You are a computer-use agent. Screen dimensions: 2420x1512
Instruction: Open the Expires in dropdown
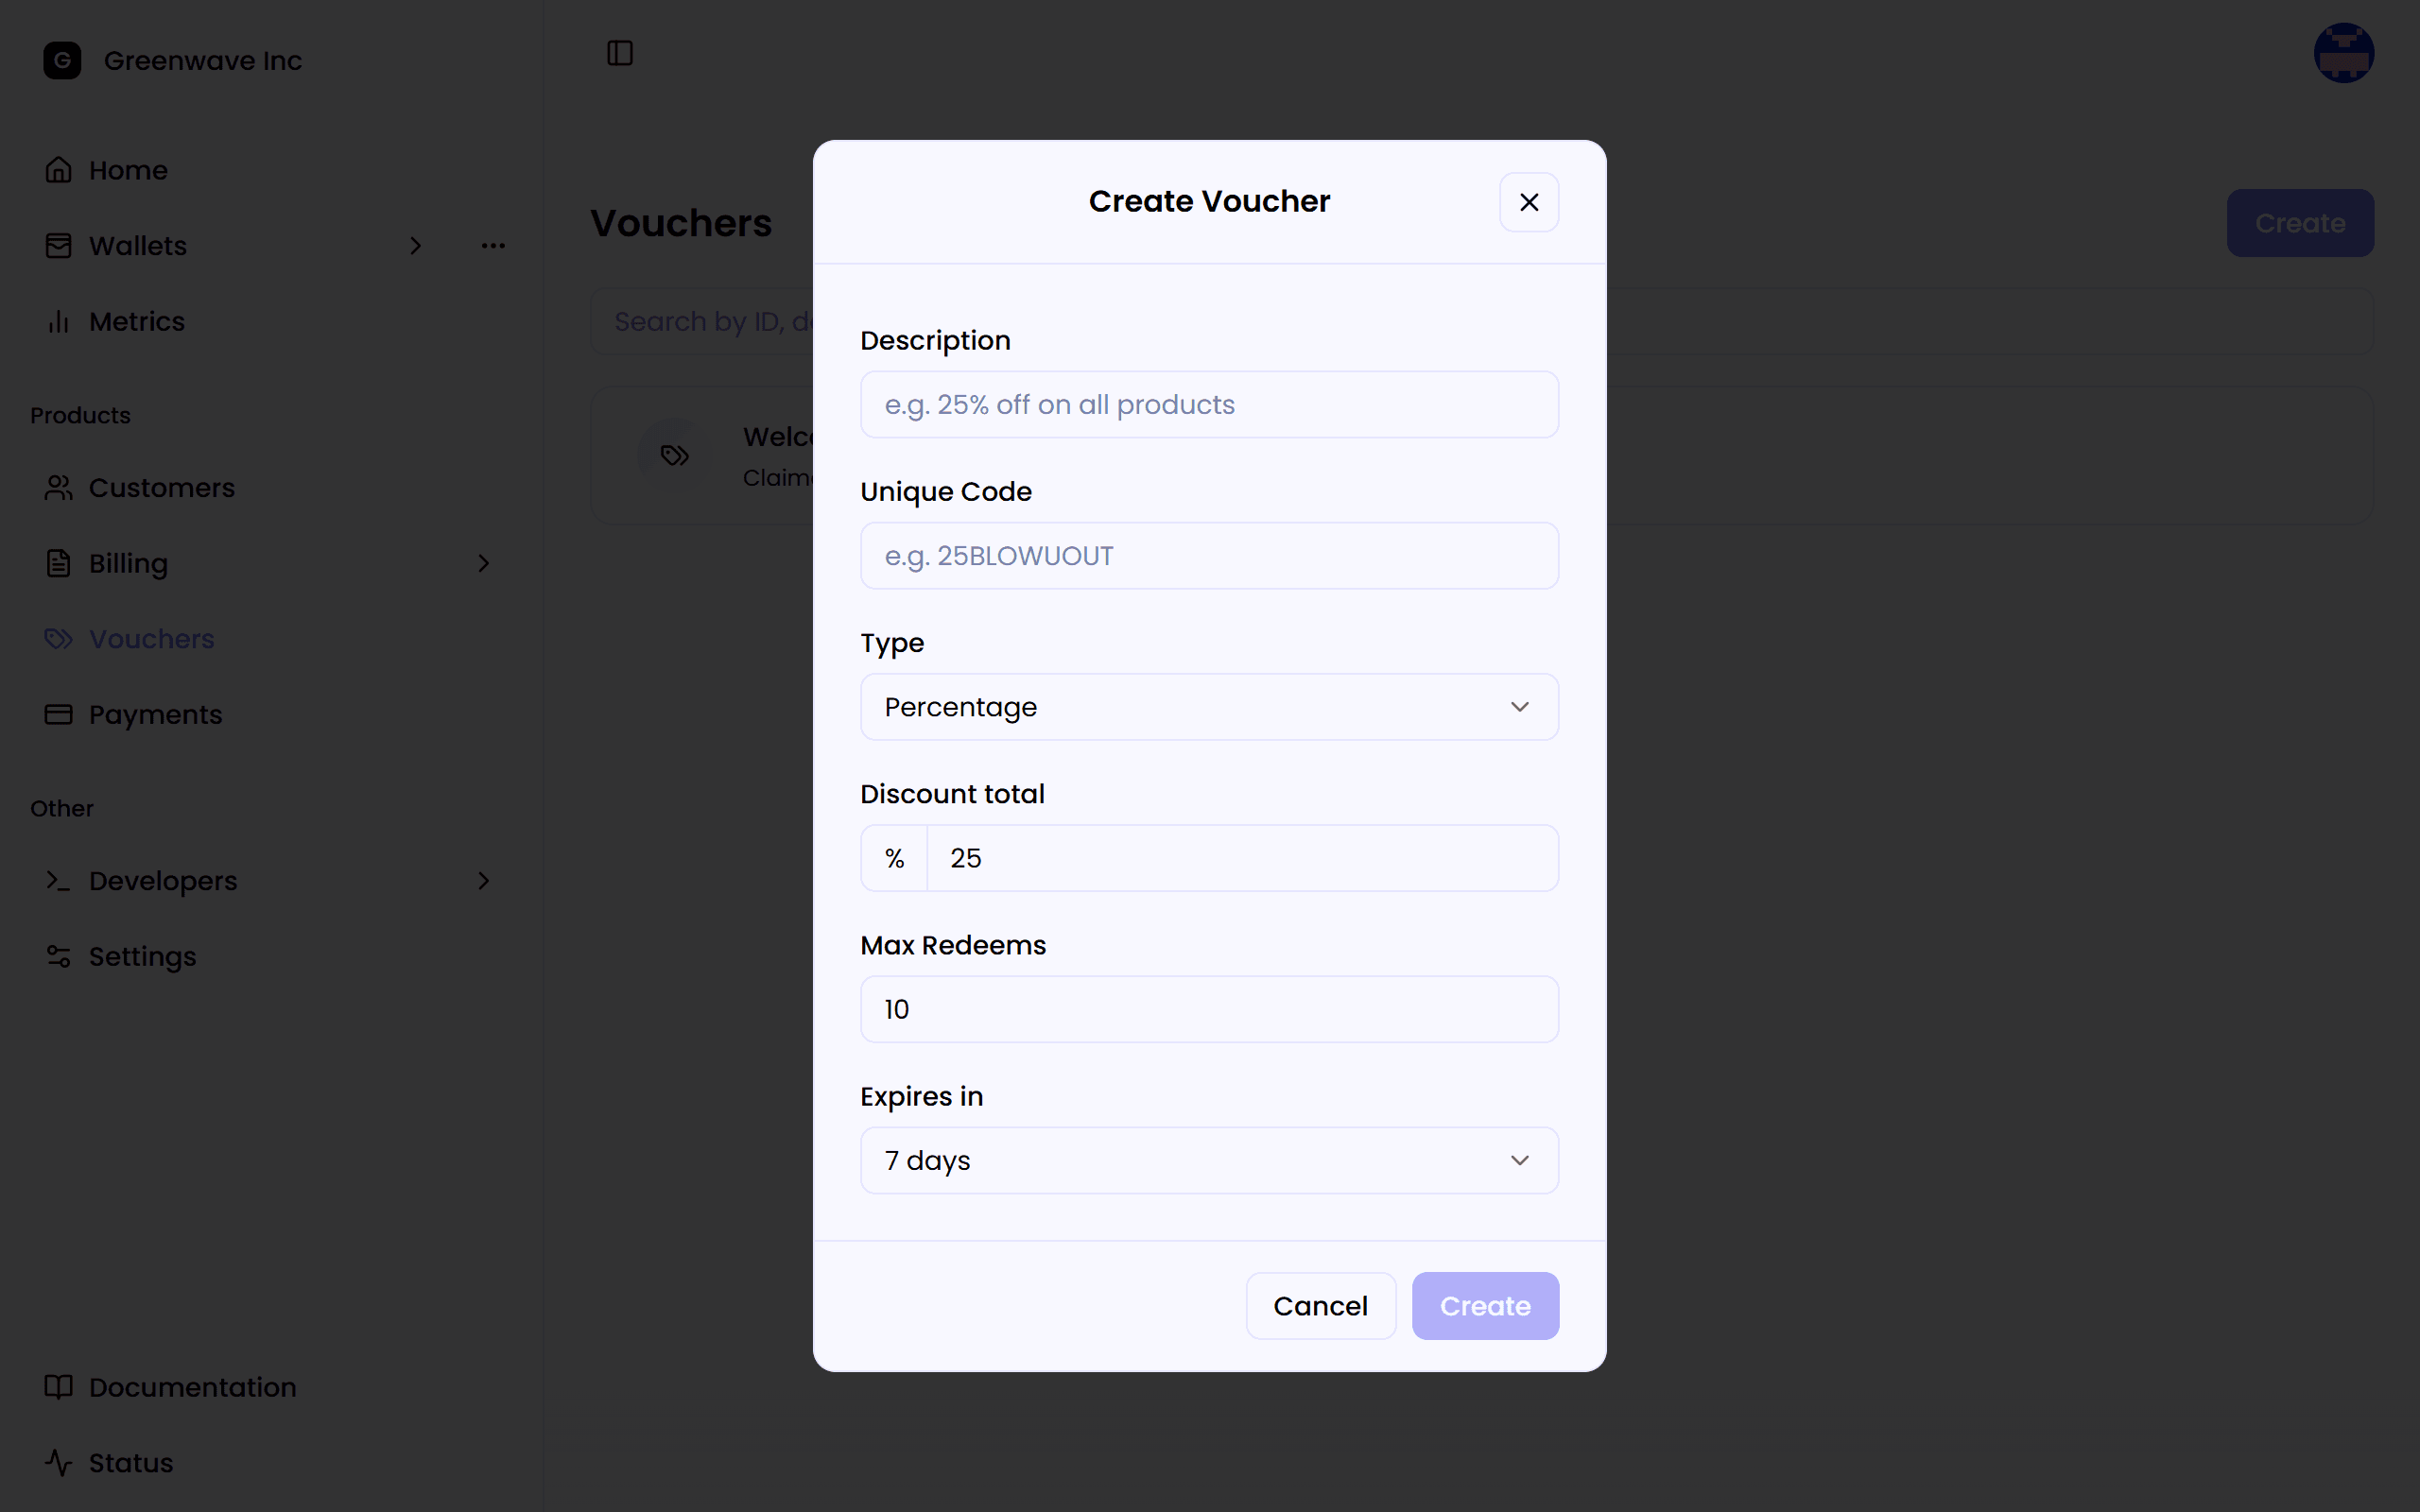(x=1209, y=1160)
